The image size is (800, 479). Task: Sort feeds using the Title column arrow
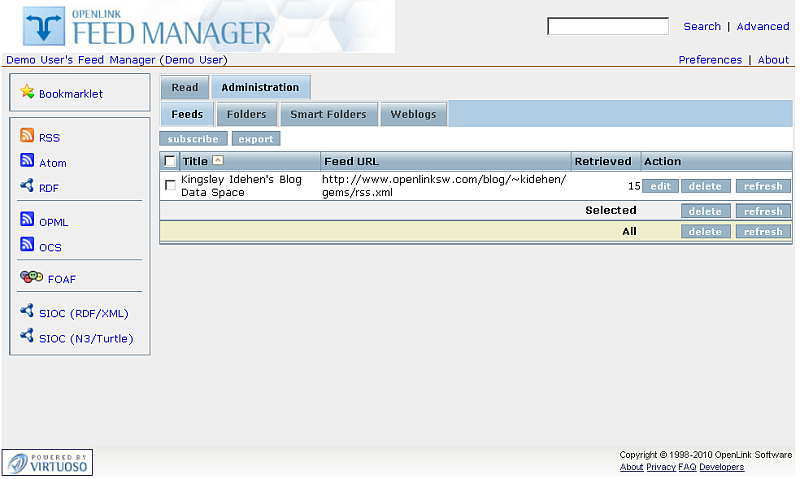(x=218, y=161)
